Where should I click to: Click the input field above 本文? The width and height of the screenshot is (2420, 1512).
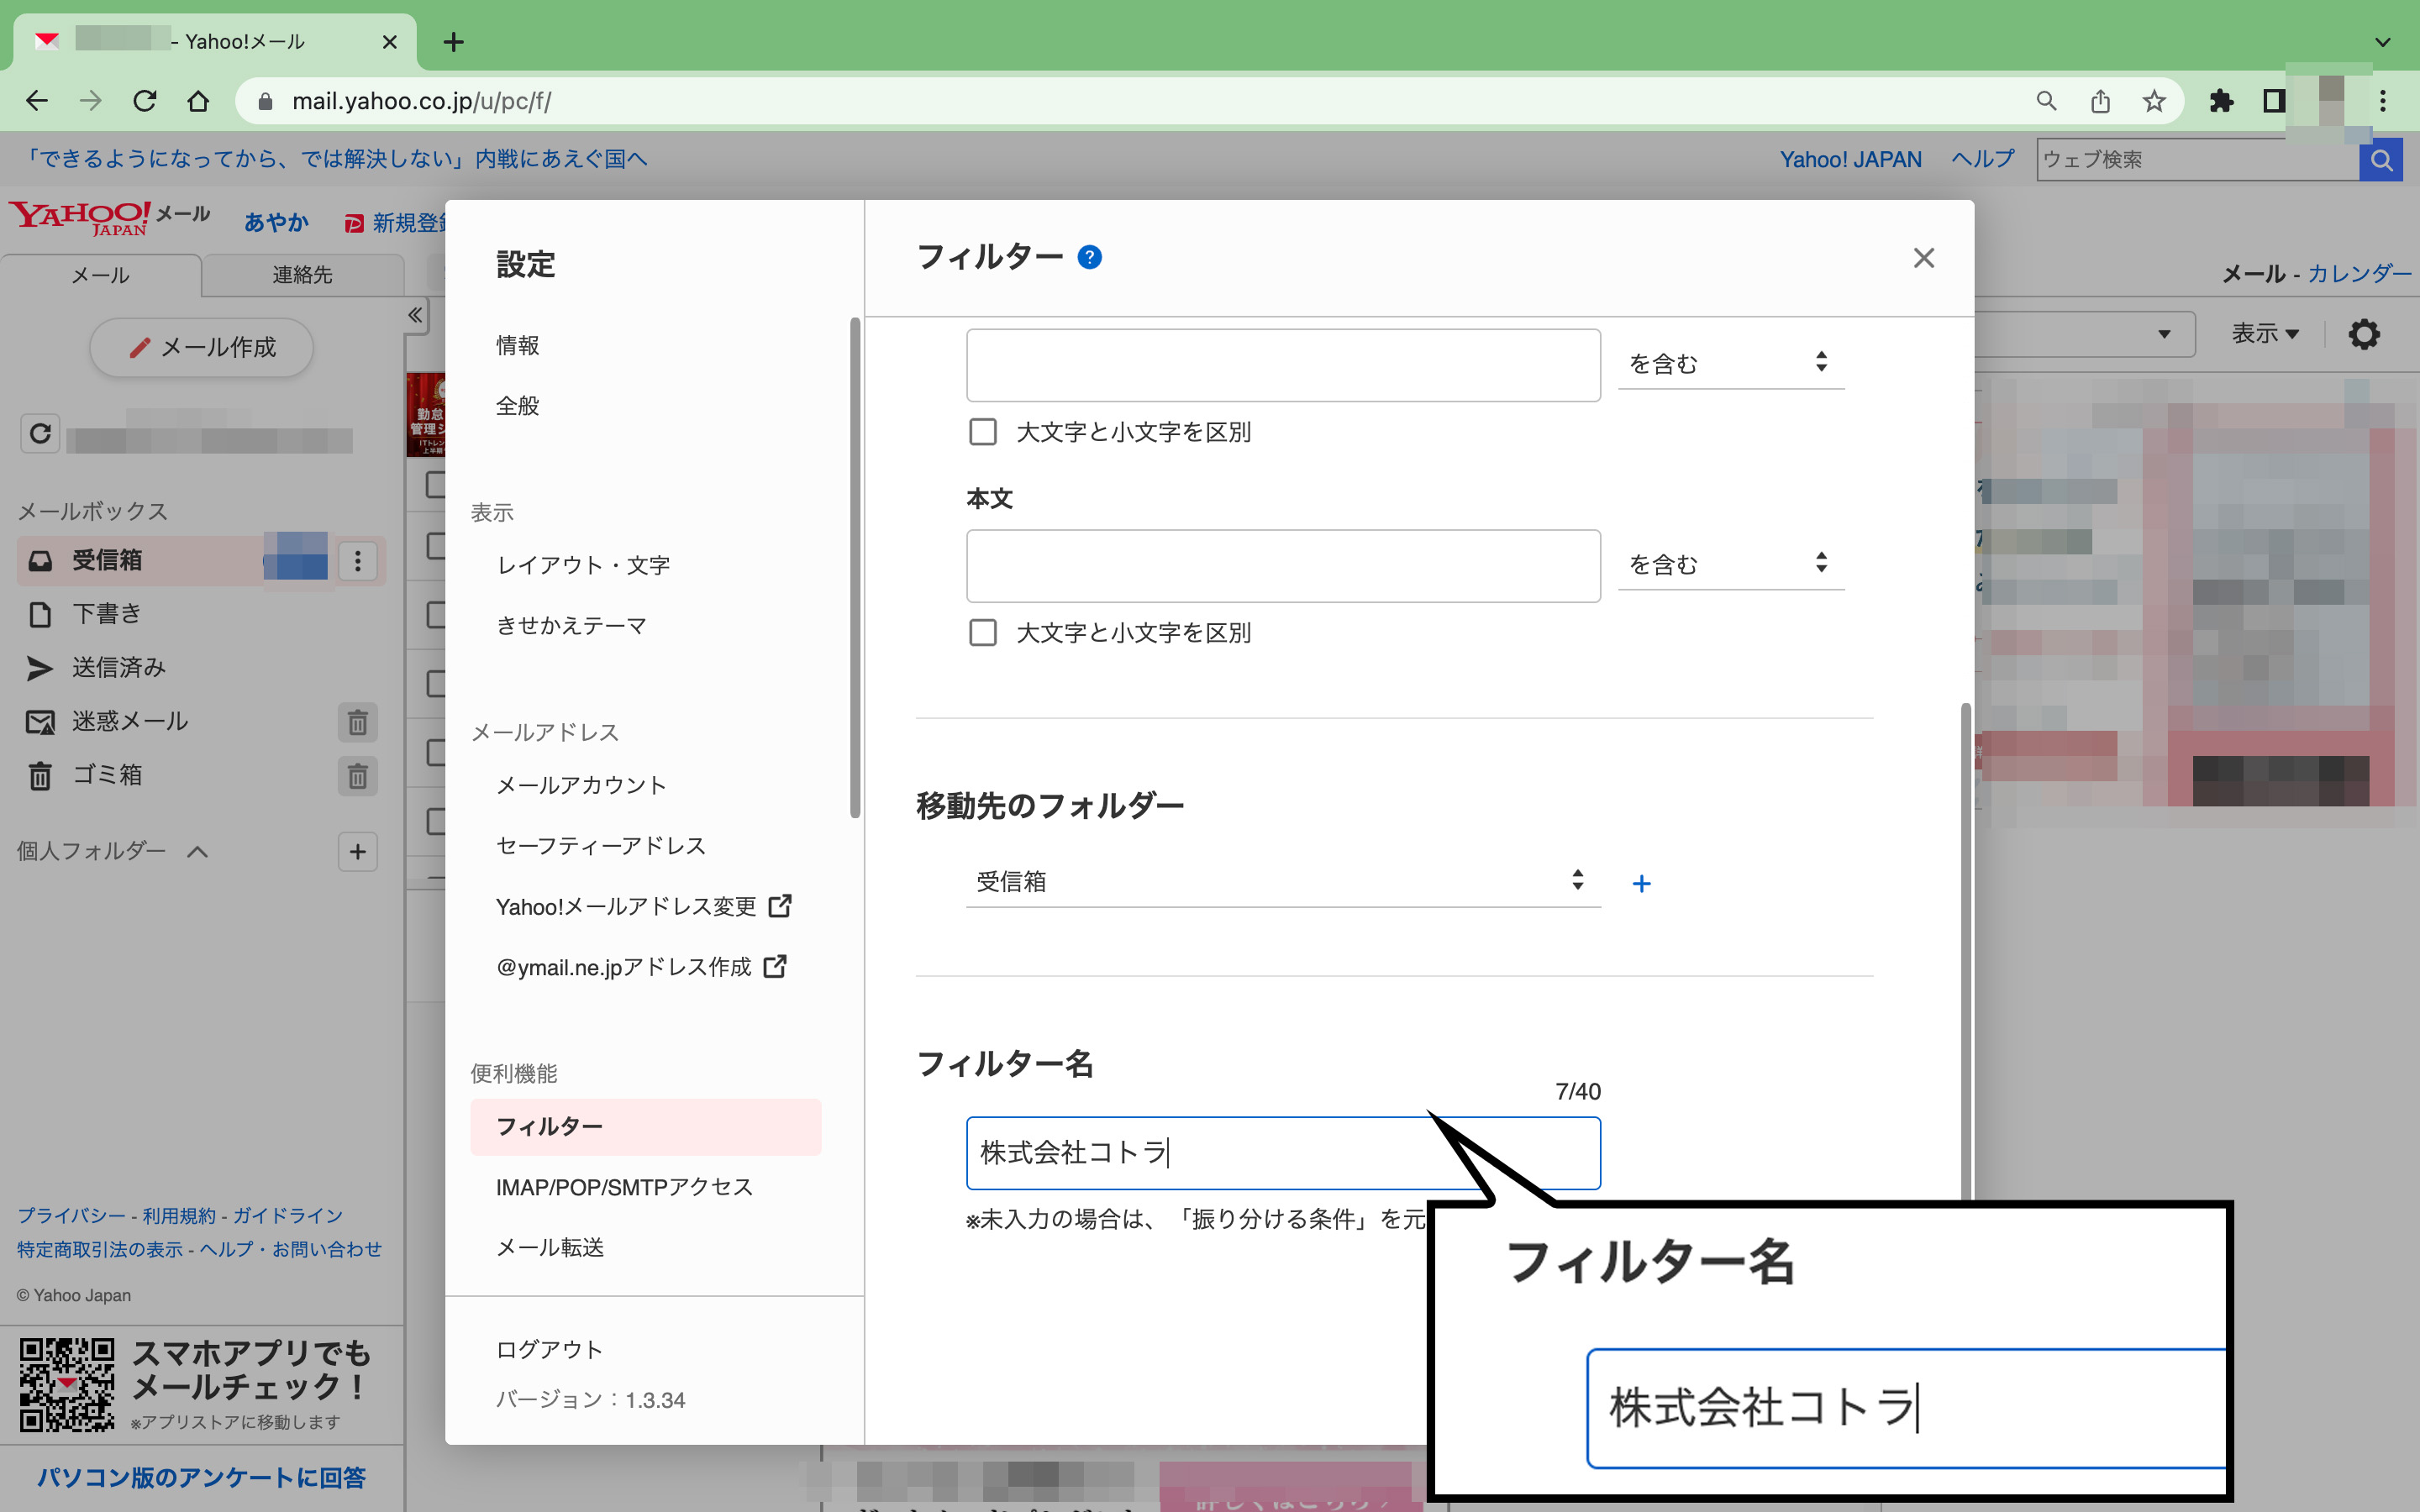point(1283,365)
